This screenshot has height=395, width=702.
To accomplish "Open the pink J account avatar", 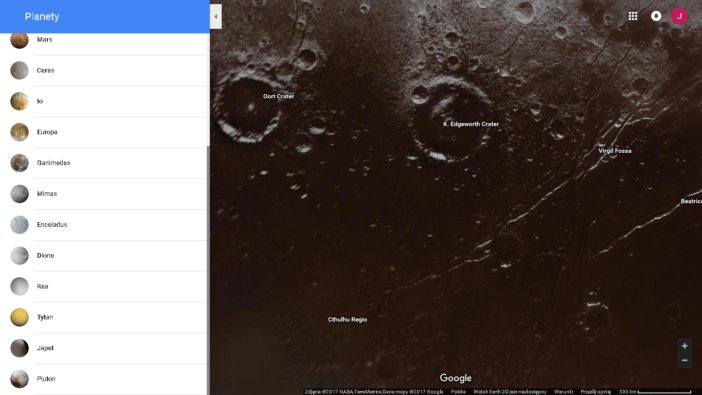I will click(679, 16).
